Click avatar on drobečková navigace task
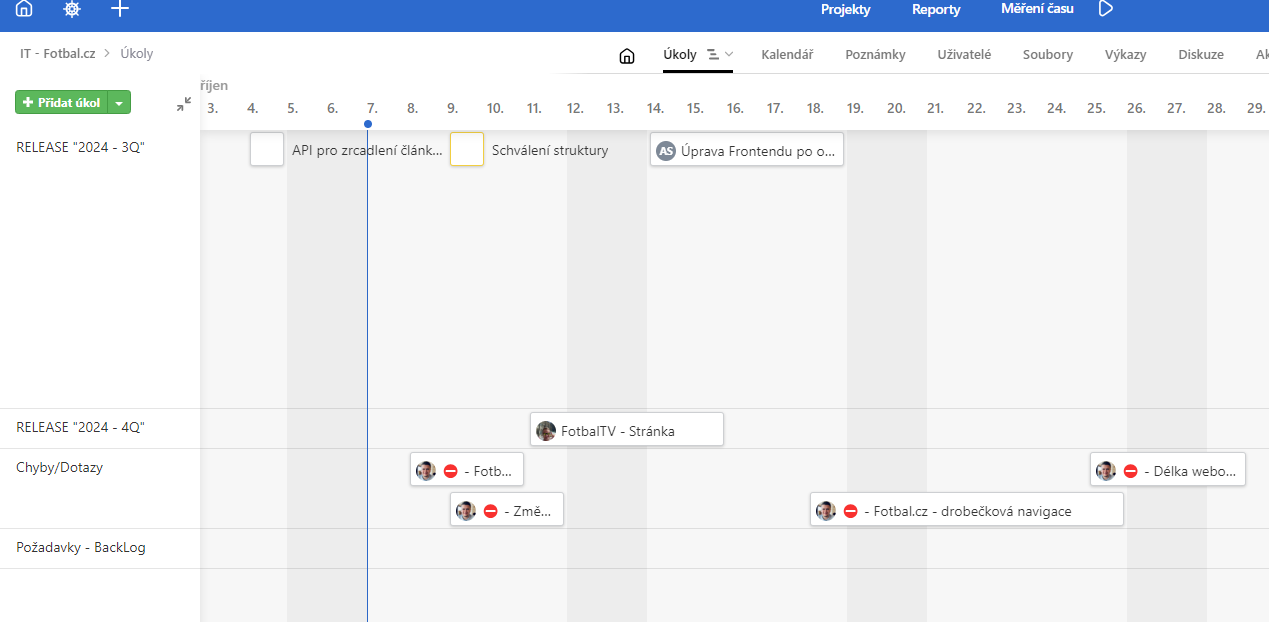 click(x=826, y=511)
